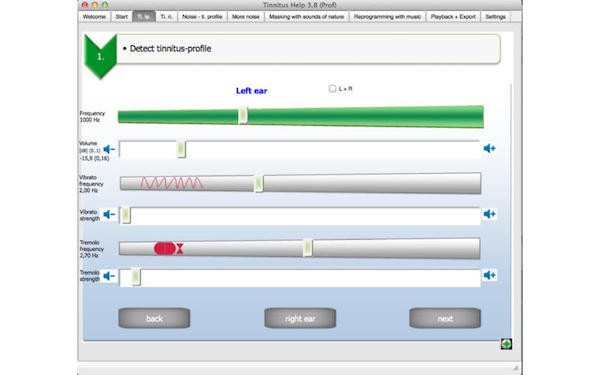
Task: Click the 'Frequency 1000 Hz' label
Action: click(92, 117)
